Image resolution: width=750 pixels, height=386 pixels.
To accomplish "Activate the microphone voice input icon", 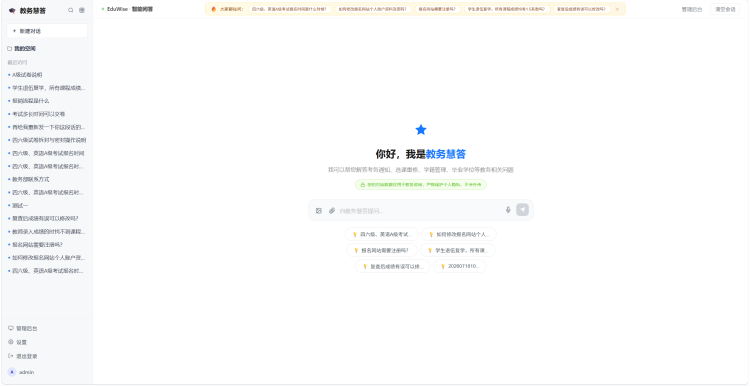I will pyautogui.click(x=508, y=210).
